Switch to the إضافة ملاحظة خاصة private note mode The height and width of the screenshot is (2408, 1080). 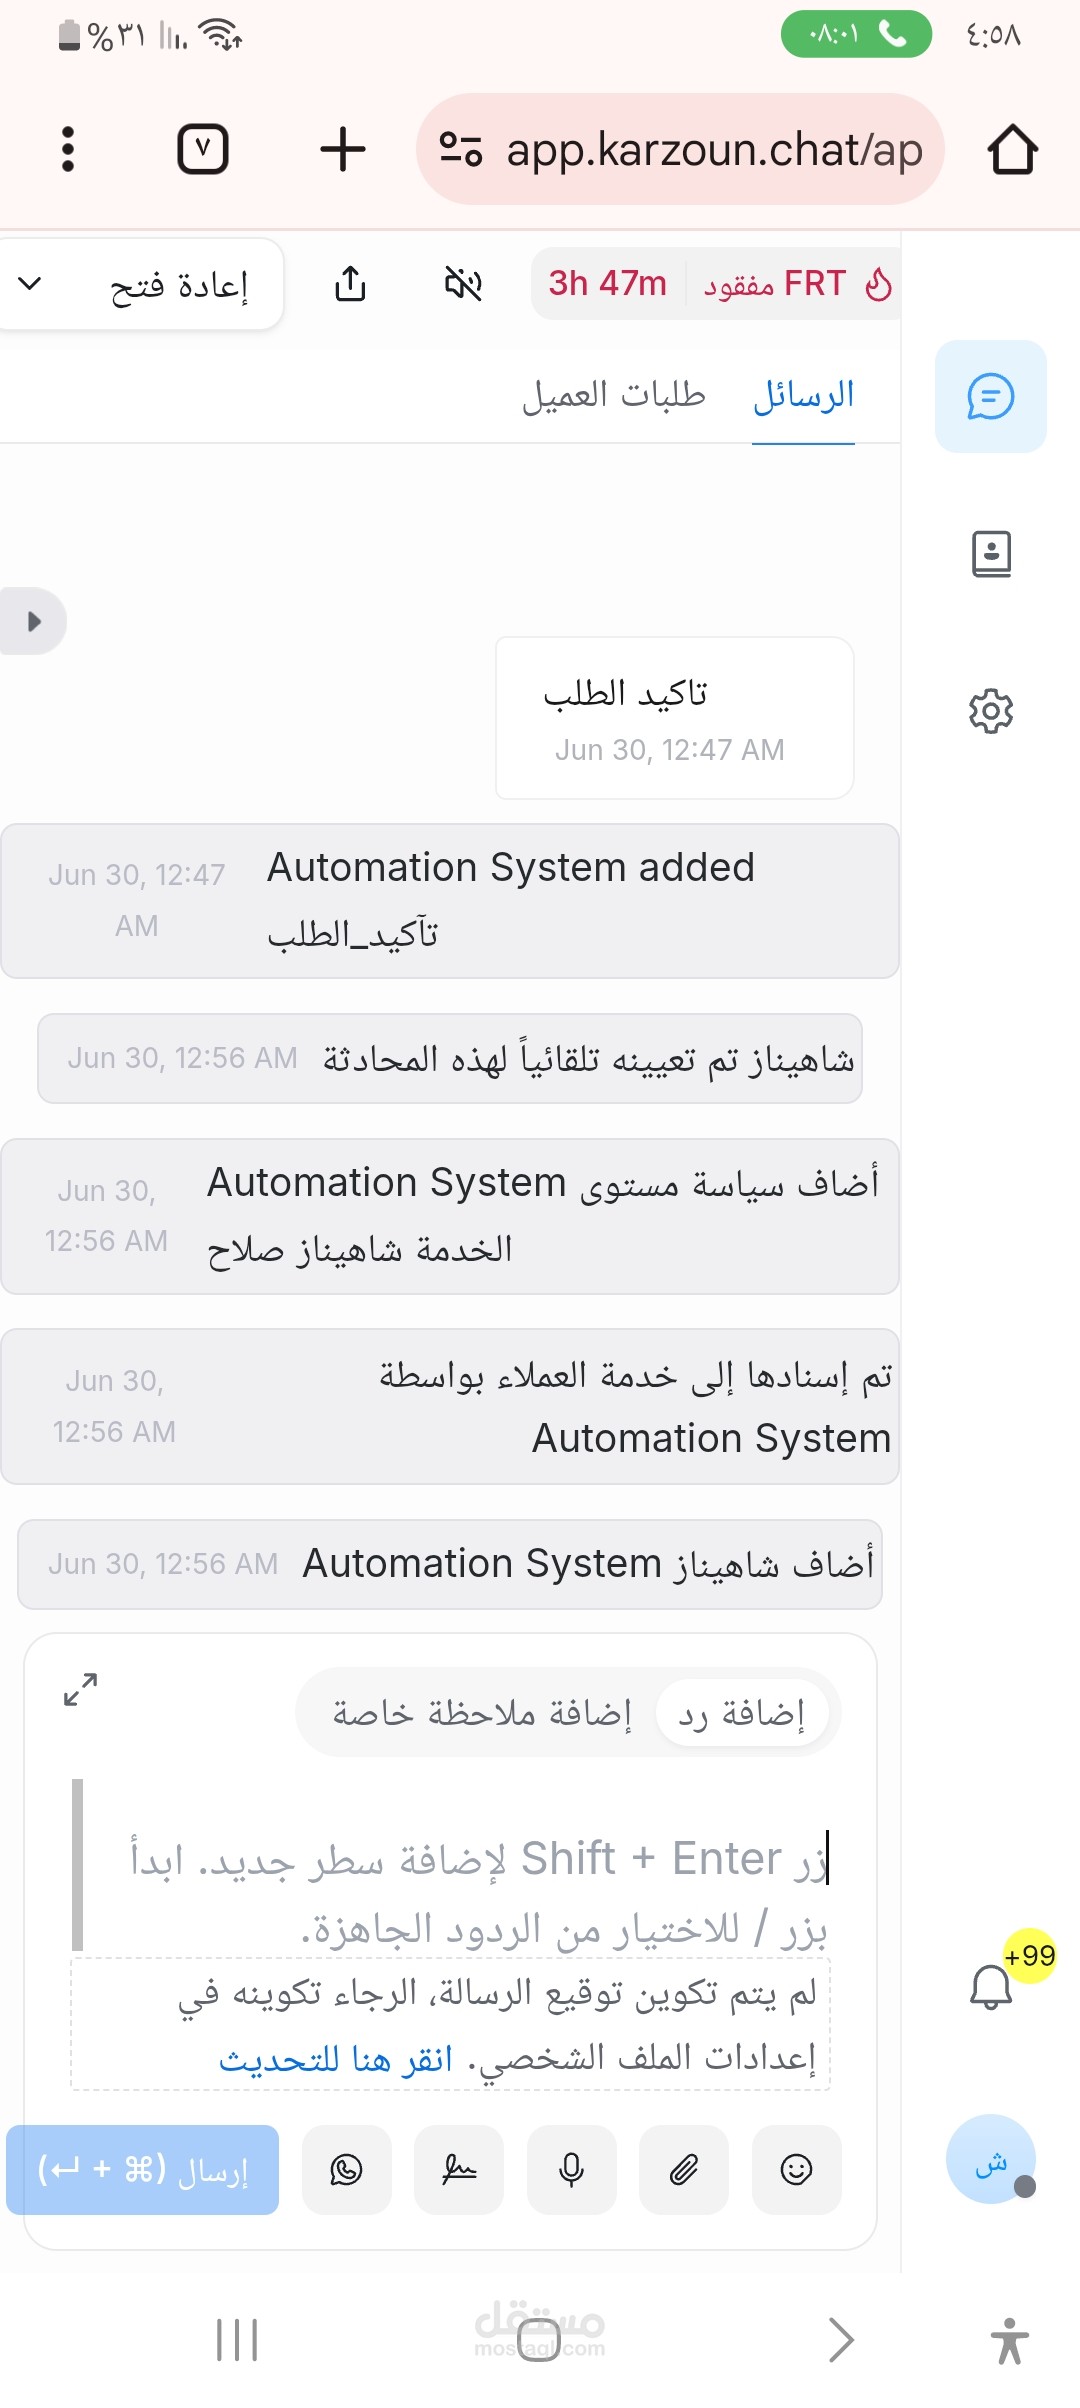tap(482, 1713)
